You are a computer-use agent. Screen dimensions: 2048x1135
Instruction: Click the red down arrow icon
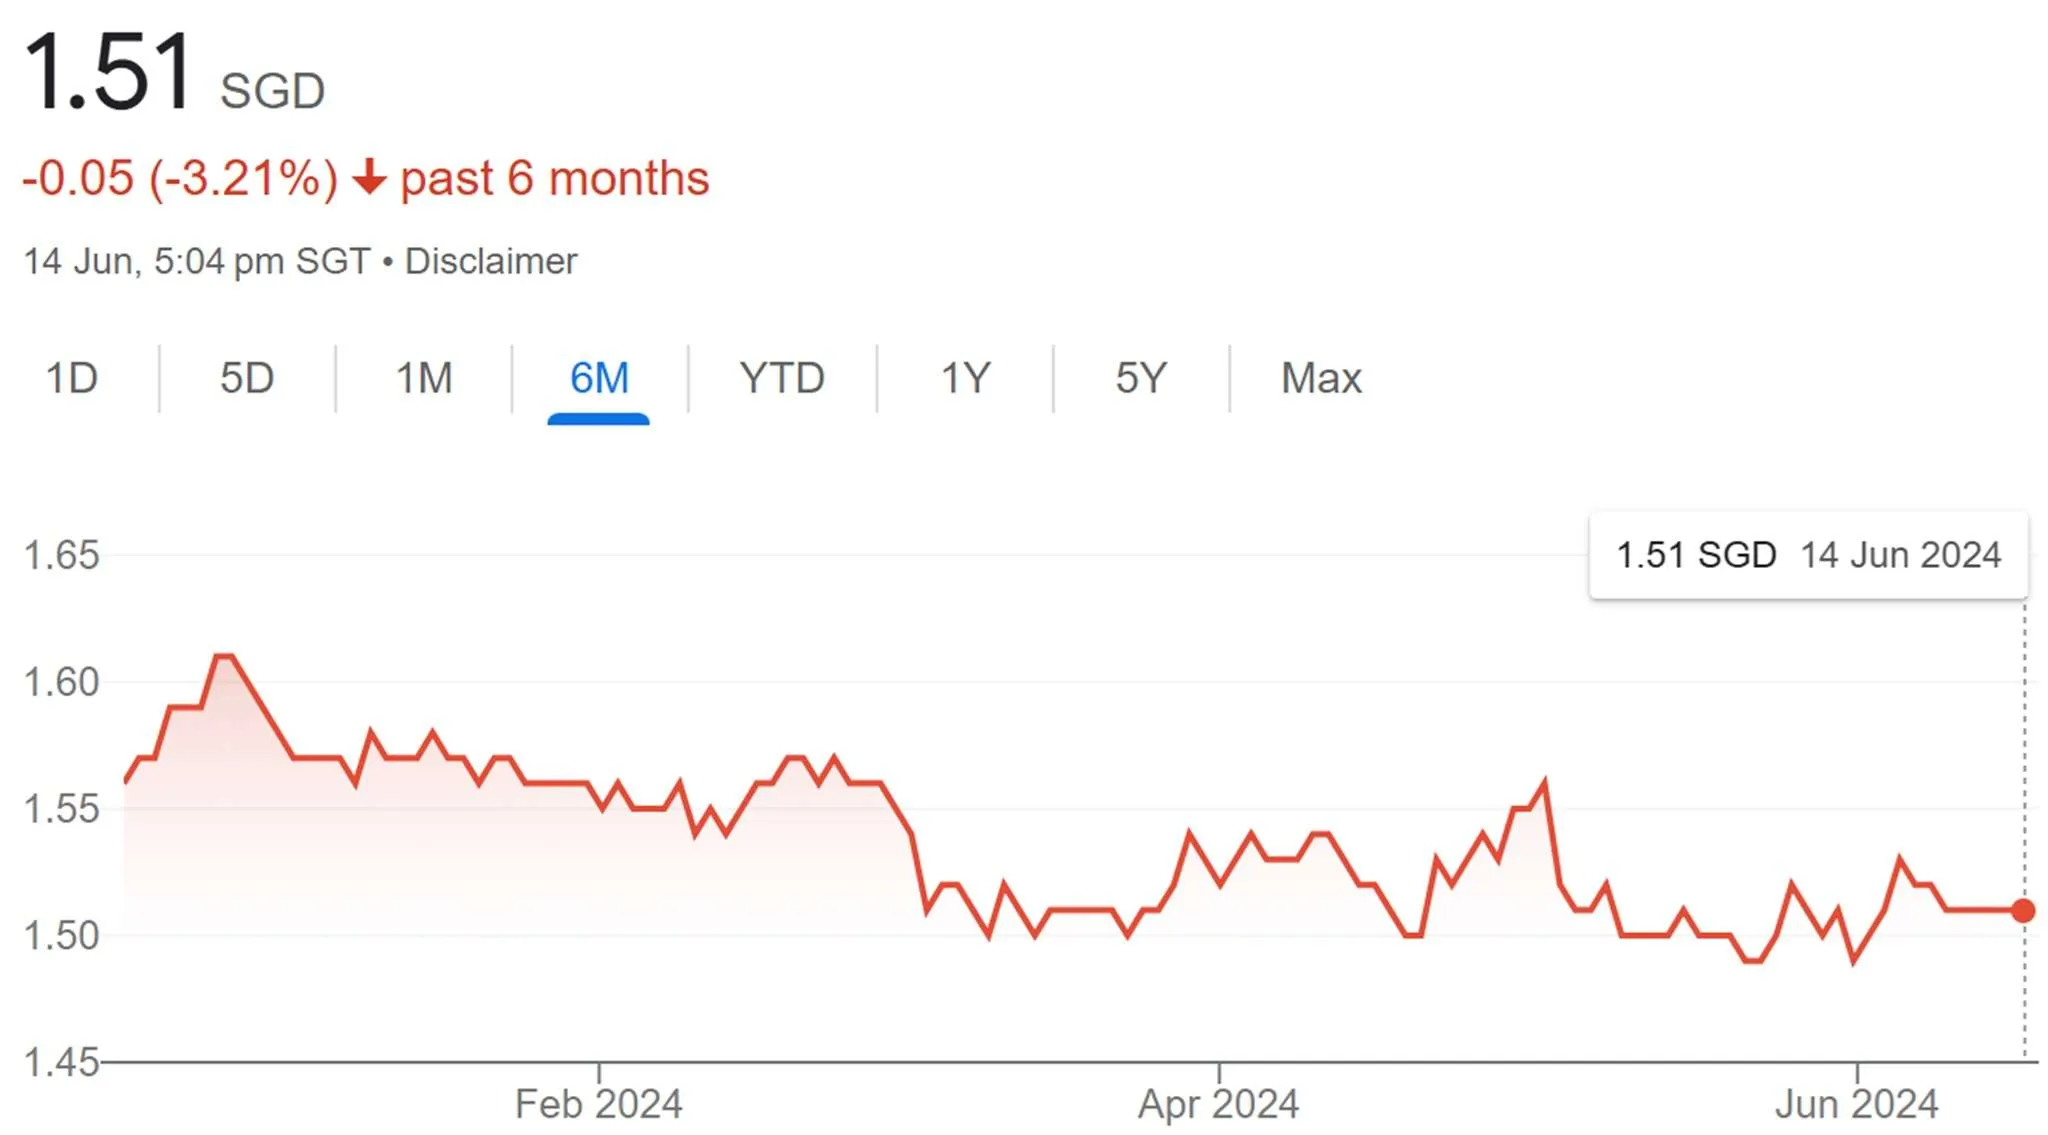(369, 178)
